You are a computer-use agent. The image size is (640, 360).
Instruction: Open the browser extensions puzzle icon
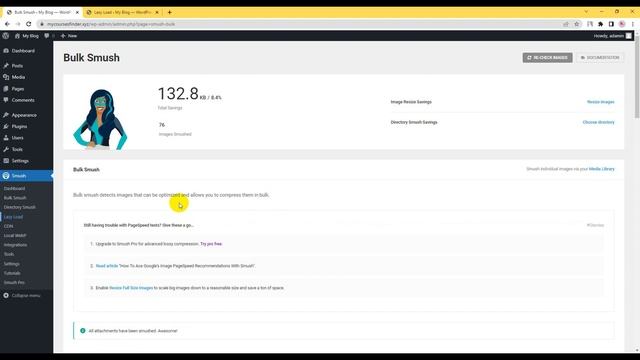click(600, 24)
